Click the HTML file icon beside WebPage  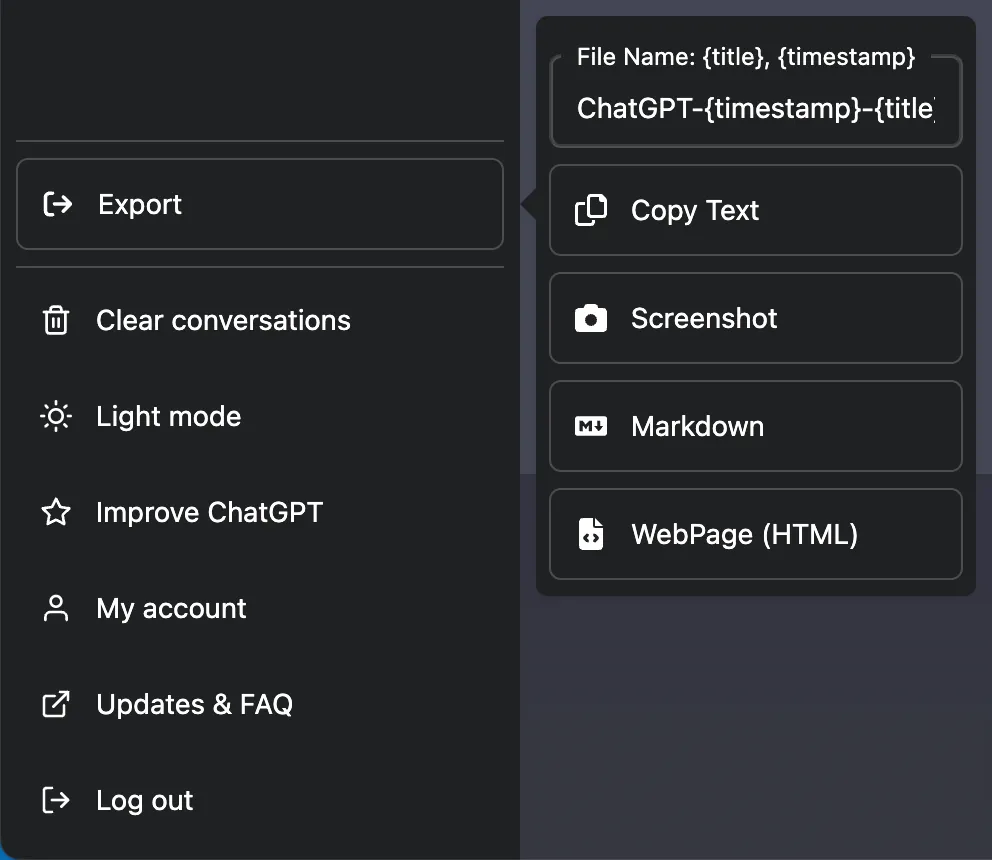coord(591,534)
